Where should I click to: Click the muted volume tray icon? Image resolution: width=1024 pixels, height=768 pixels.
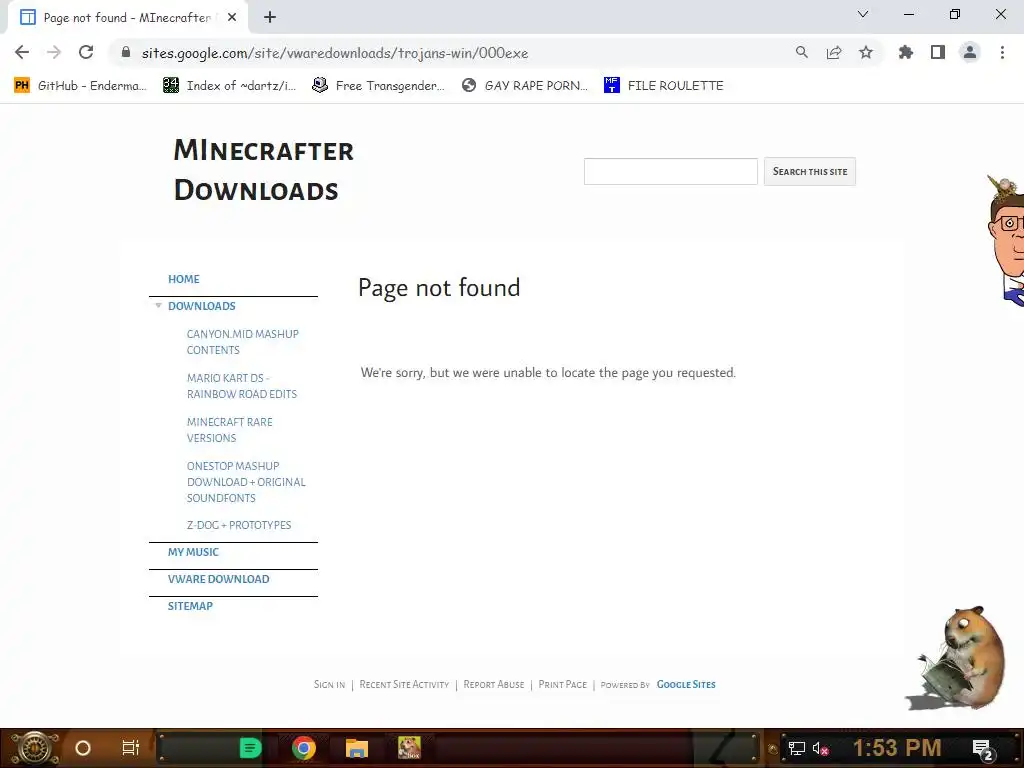point(820,748)
